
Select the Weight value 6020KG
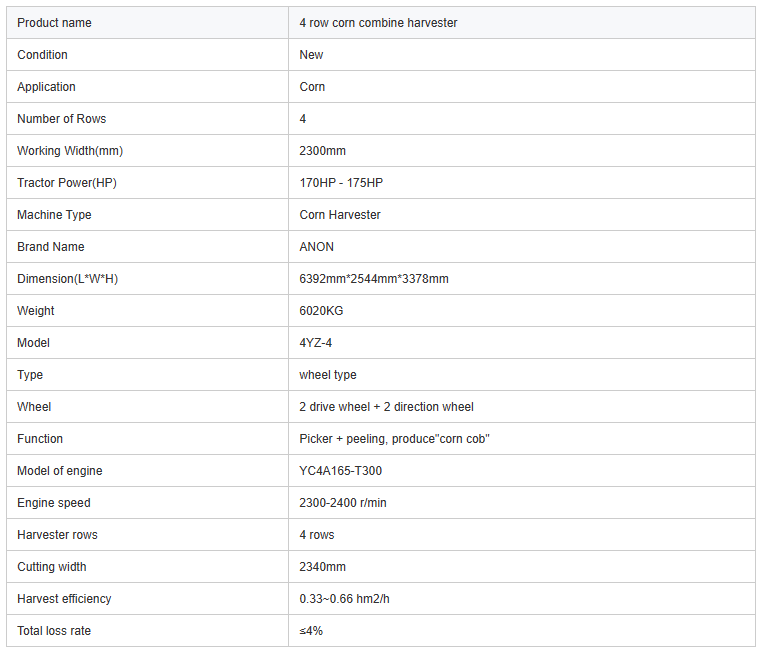coord(321,311)
